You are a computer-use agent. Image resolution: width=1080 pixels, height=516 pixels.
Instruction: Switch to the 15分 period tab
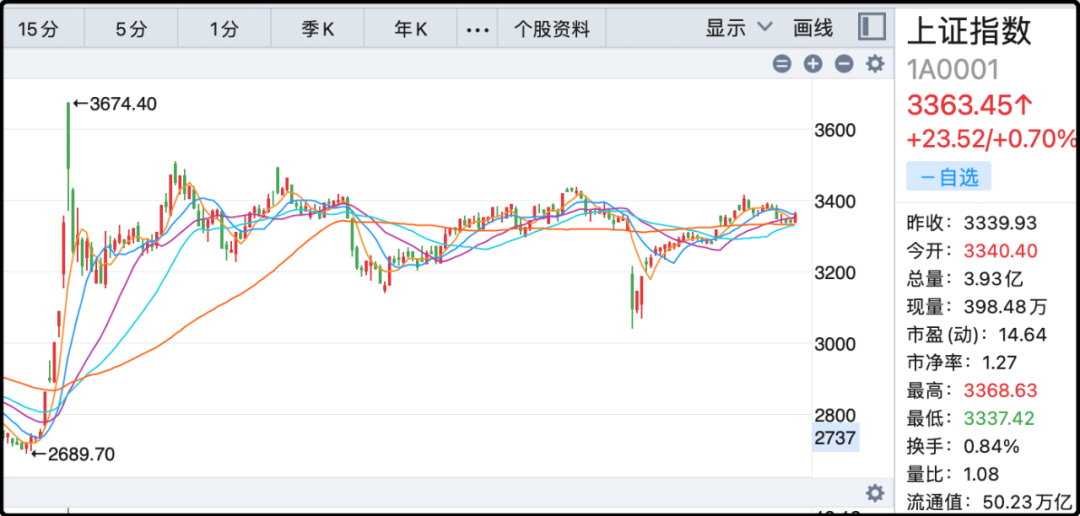coord(40,29)
